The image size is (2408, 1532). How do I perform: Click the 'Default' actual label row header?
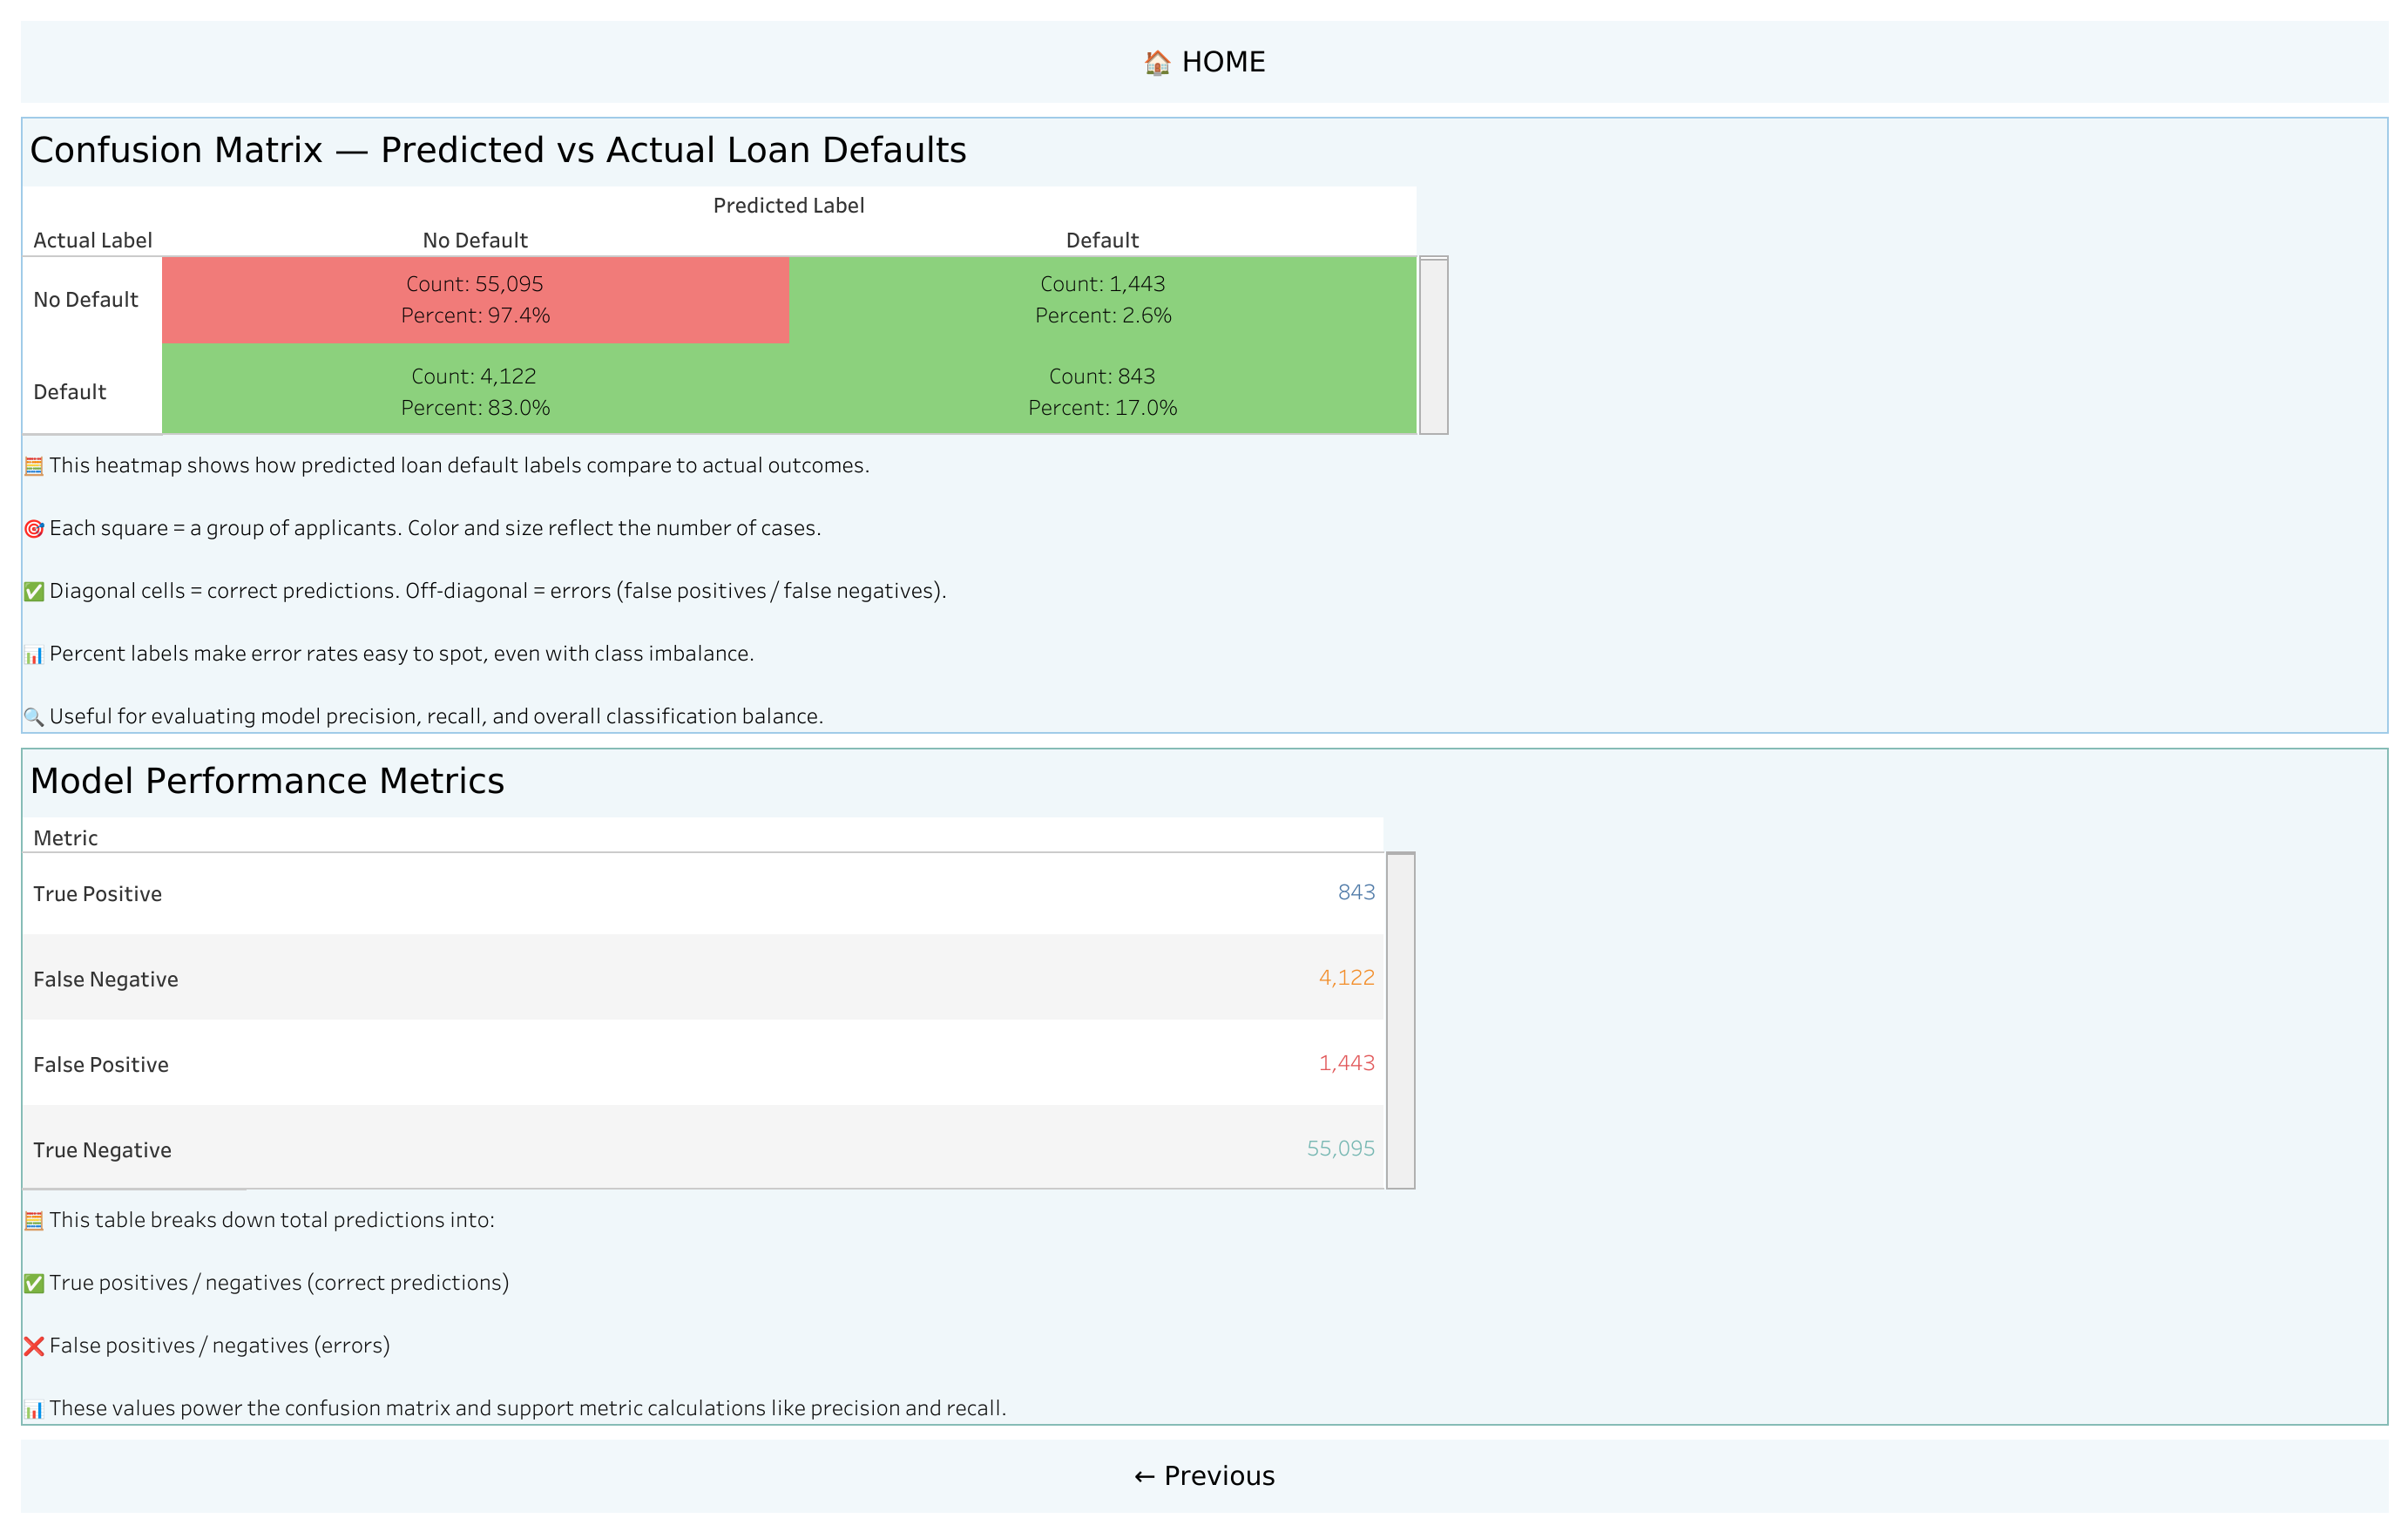pos(70,392)
